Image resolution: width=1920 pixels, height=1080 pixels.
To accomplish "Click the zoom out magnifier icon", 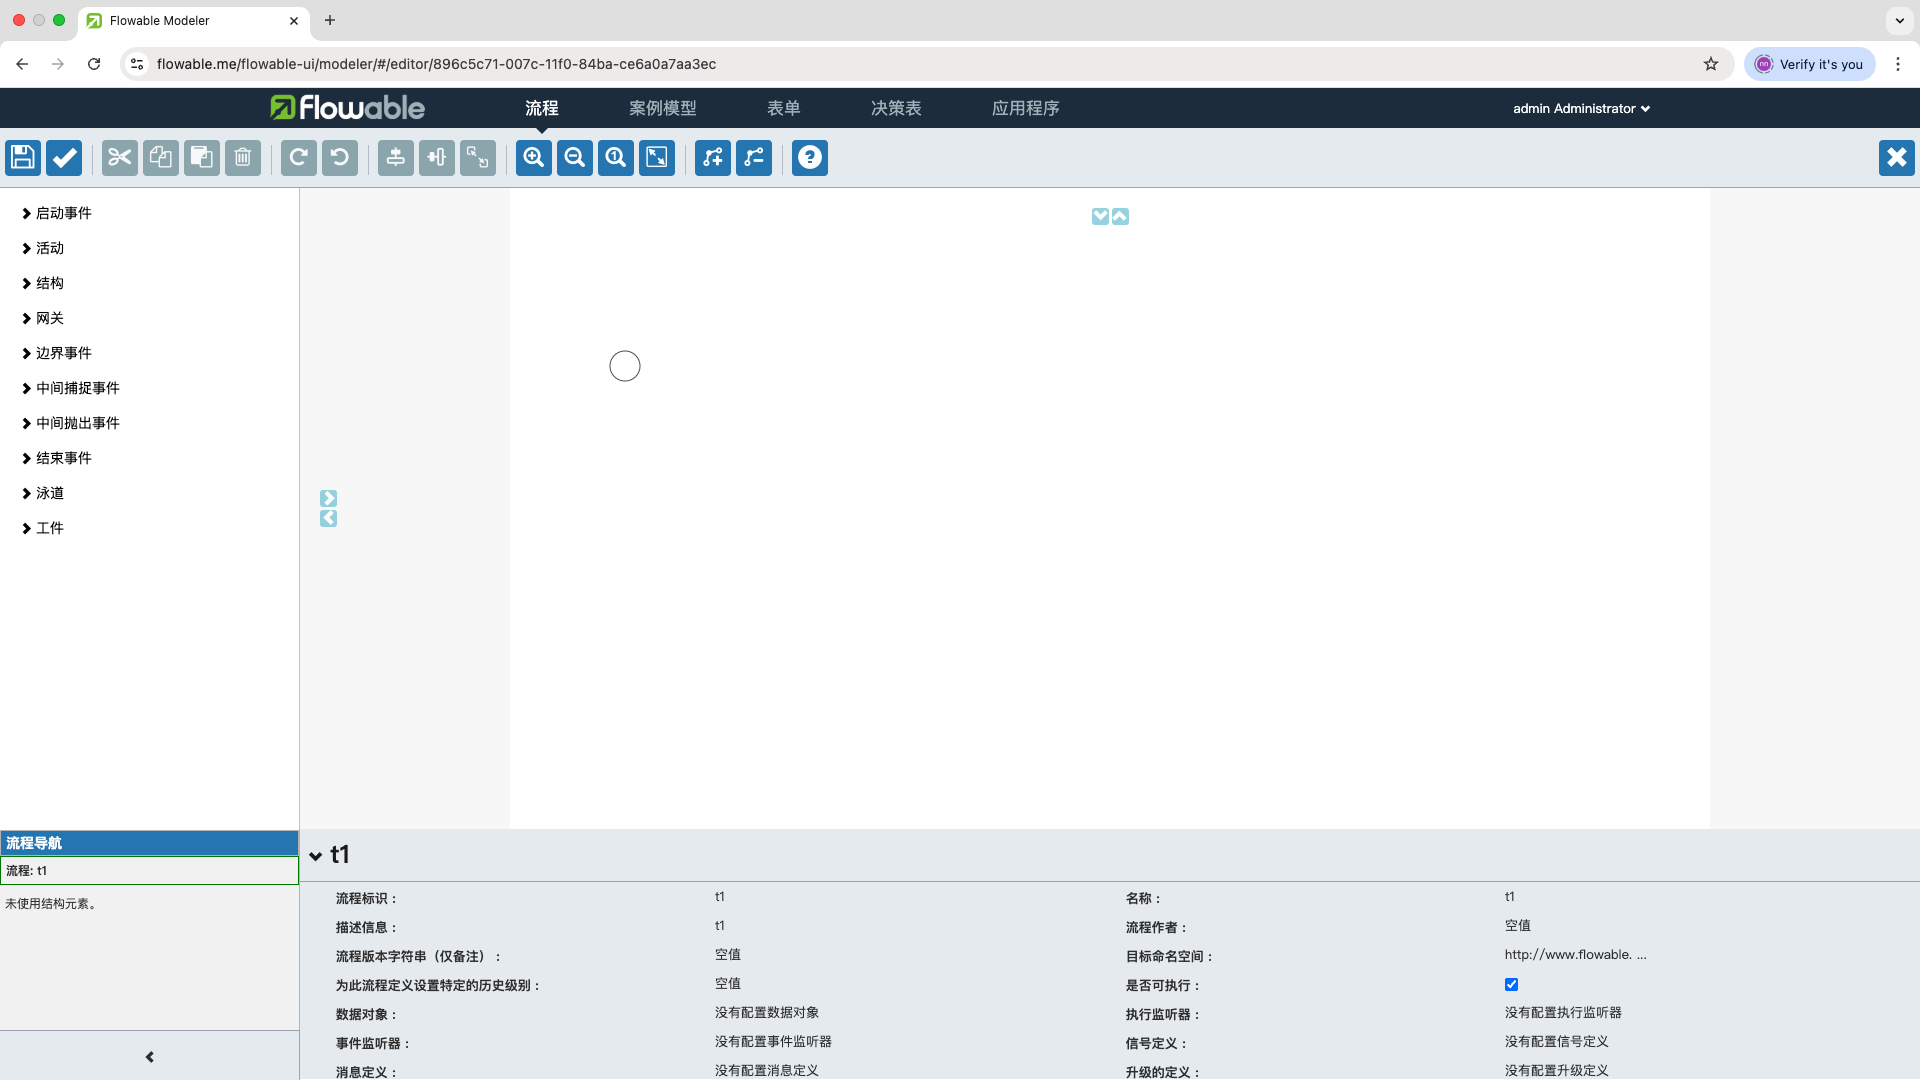I will [x=575, y=157].
